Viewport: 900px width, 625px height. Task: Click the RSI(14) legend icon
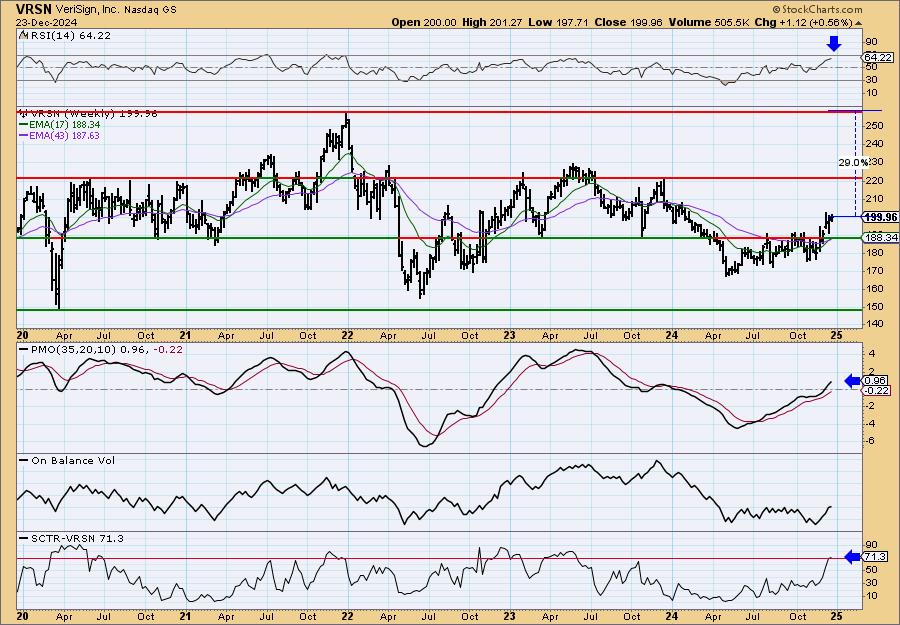22,35
